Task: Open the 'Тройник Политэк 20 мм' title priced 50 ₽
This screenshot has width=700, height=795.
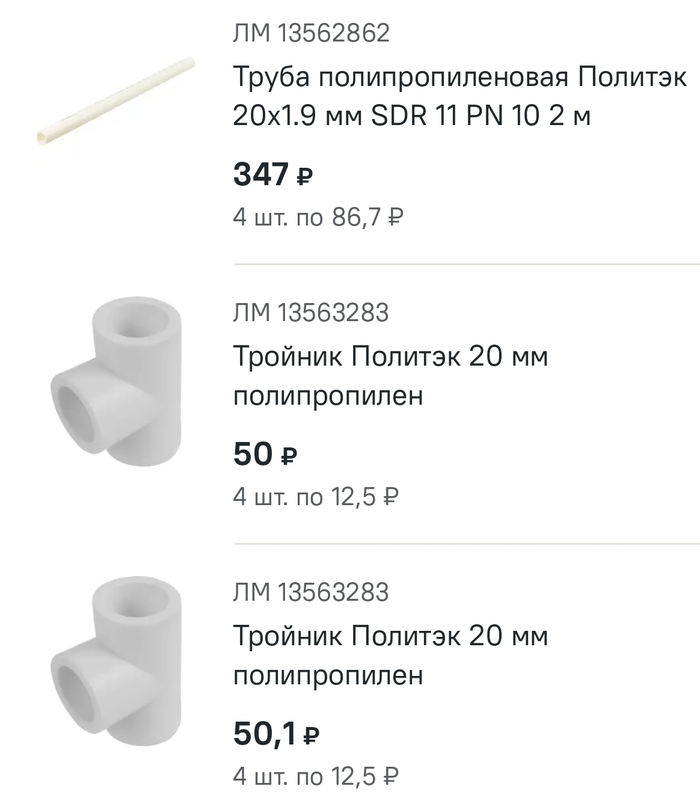Action: coord(391,356)
